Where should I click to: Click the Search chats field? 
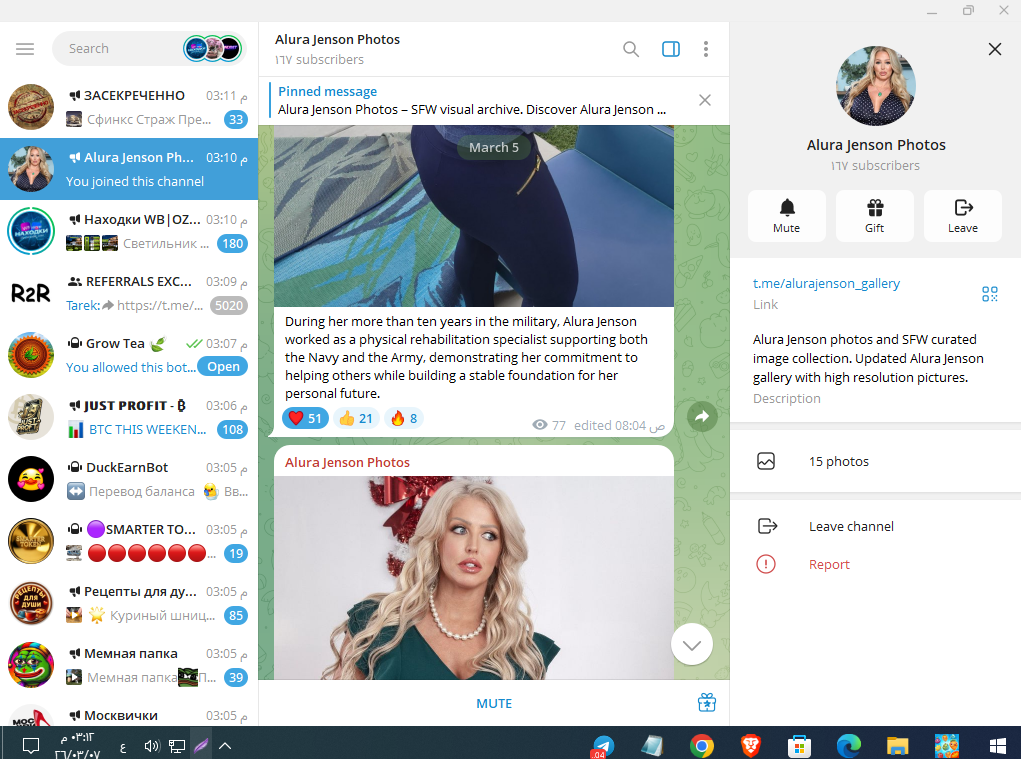[x=117, y=49]
